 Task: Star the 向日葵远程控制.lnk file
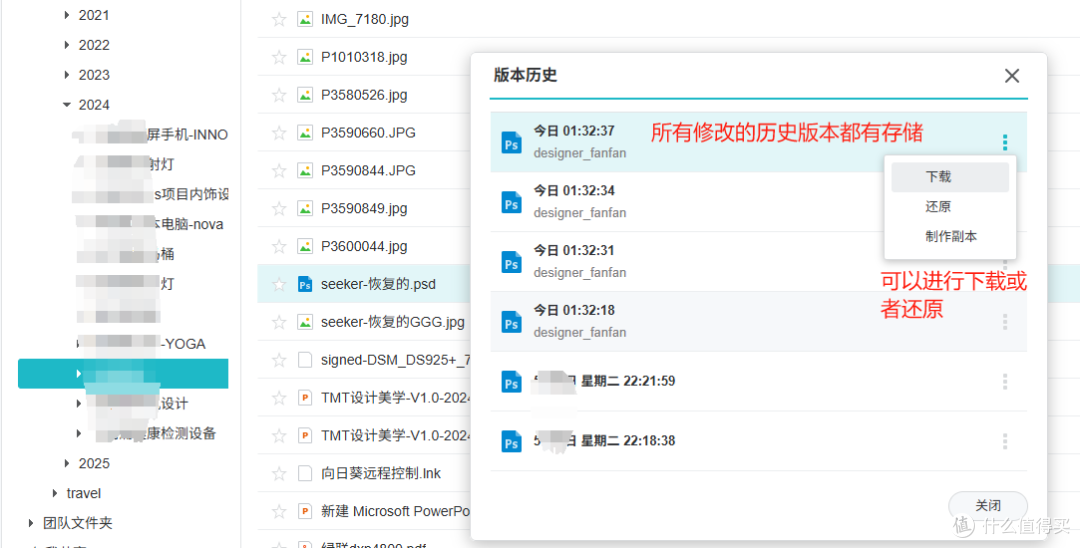pos(279,474)
